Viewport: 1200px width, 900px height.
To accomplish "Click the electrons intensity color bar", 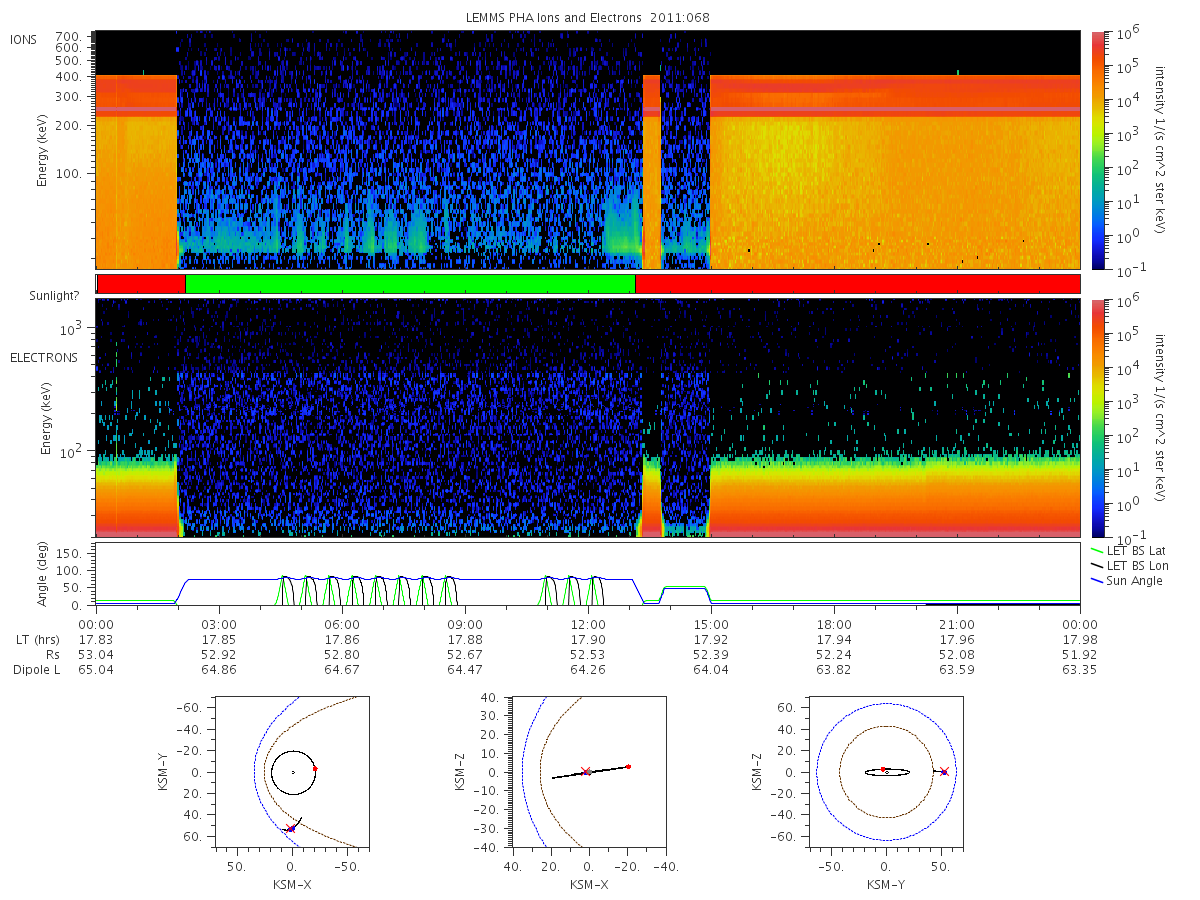I will (1098, 417).
